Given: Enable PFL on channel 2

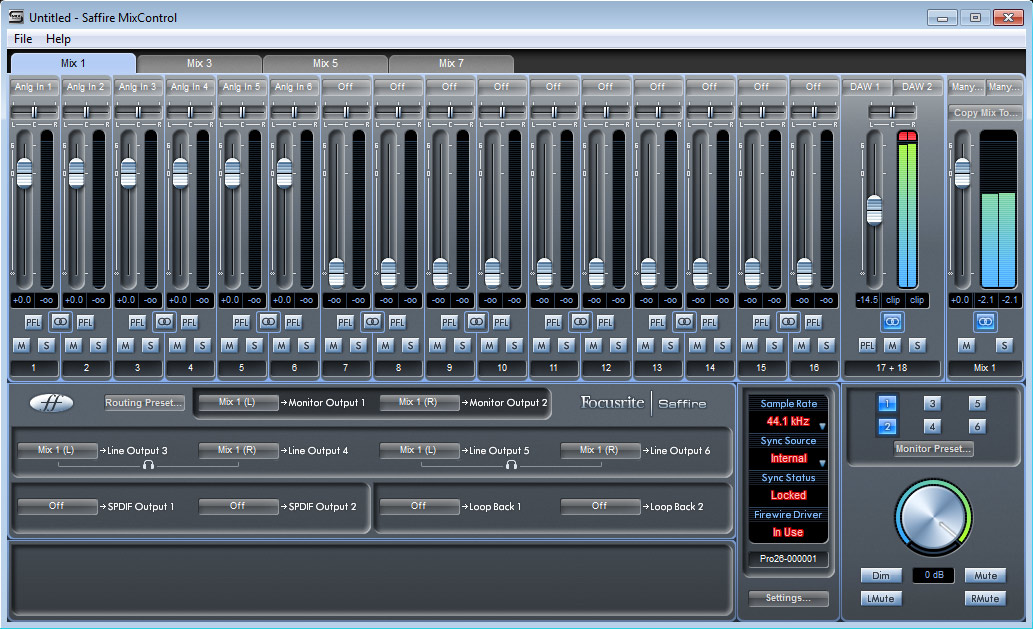Looking at the screenshot, I should [x=85, y=322].
